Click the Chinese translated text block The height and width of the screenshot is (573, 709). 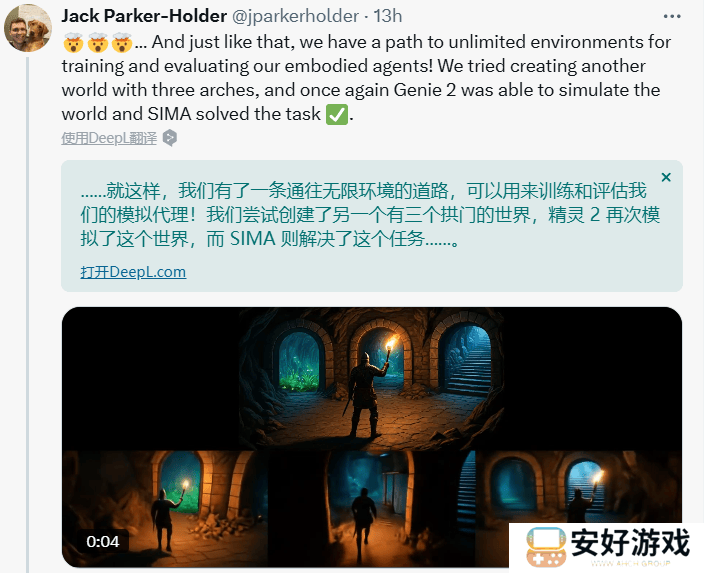(x=370, y=215)
